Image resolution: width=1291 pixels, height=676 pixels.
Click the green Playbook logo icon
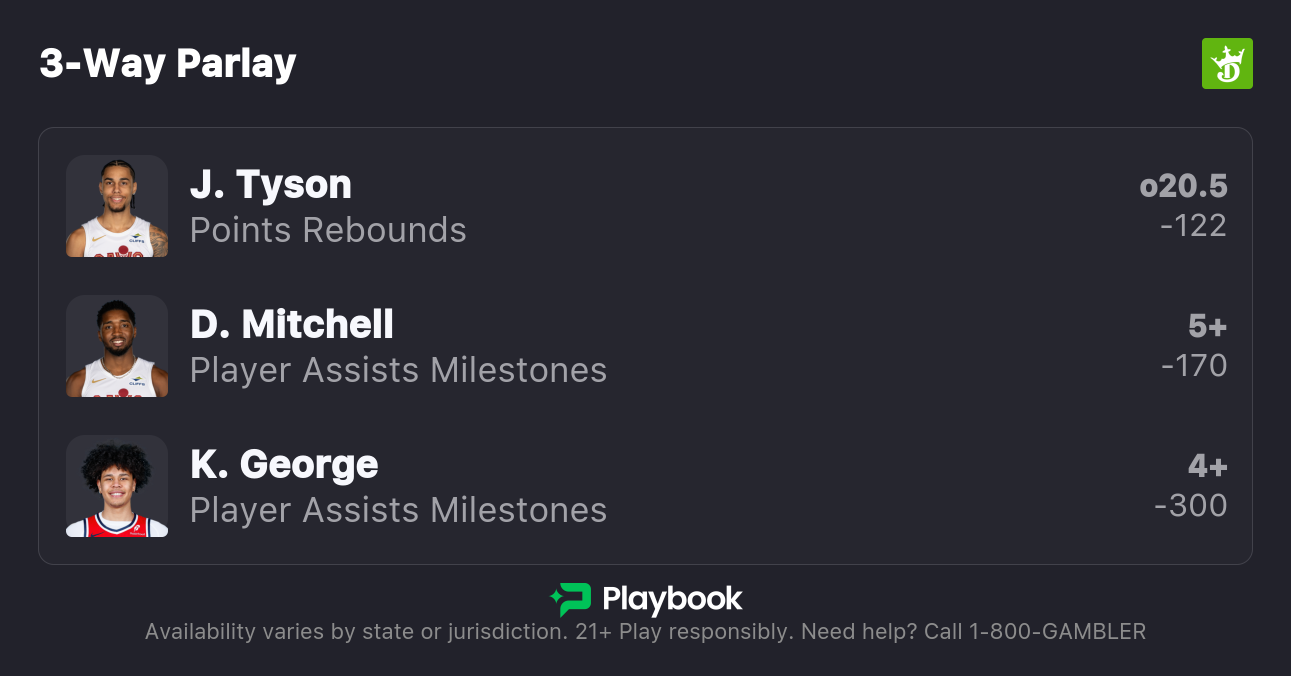click(571, 600)
